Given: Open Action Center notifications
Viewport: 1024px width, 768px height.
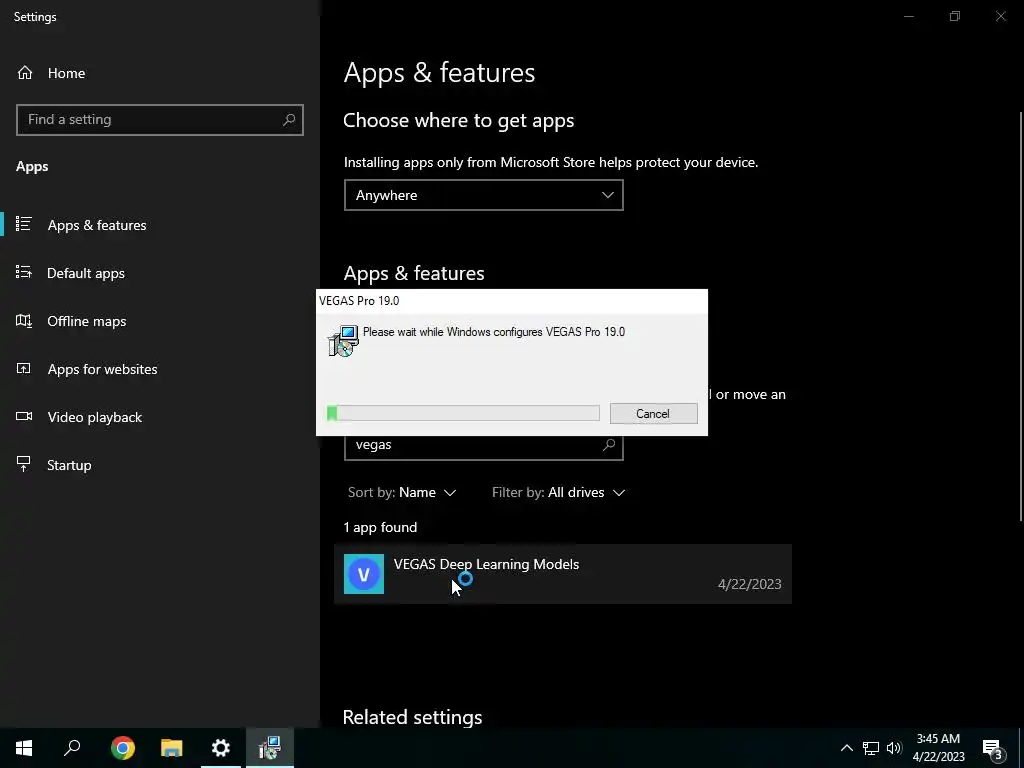Looking at the screenshot, I should (993, 748).
